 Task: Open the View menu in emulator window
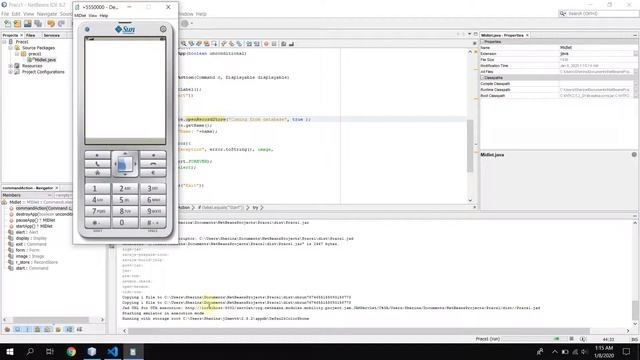[93, 16]
